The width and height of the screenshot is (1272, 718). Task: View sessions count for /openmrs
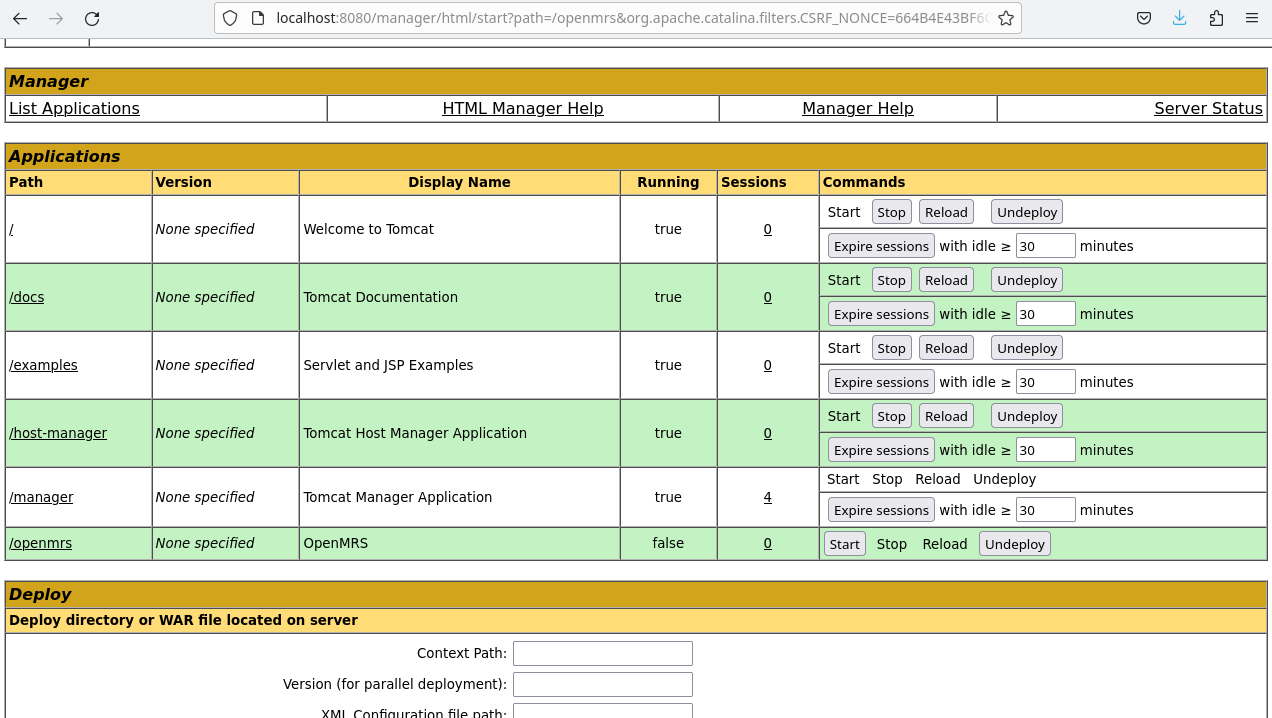[768, 543]
